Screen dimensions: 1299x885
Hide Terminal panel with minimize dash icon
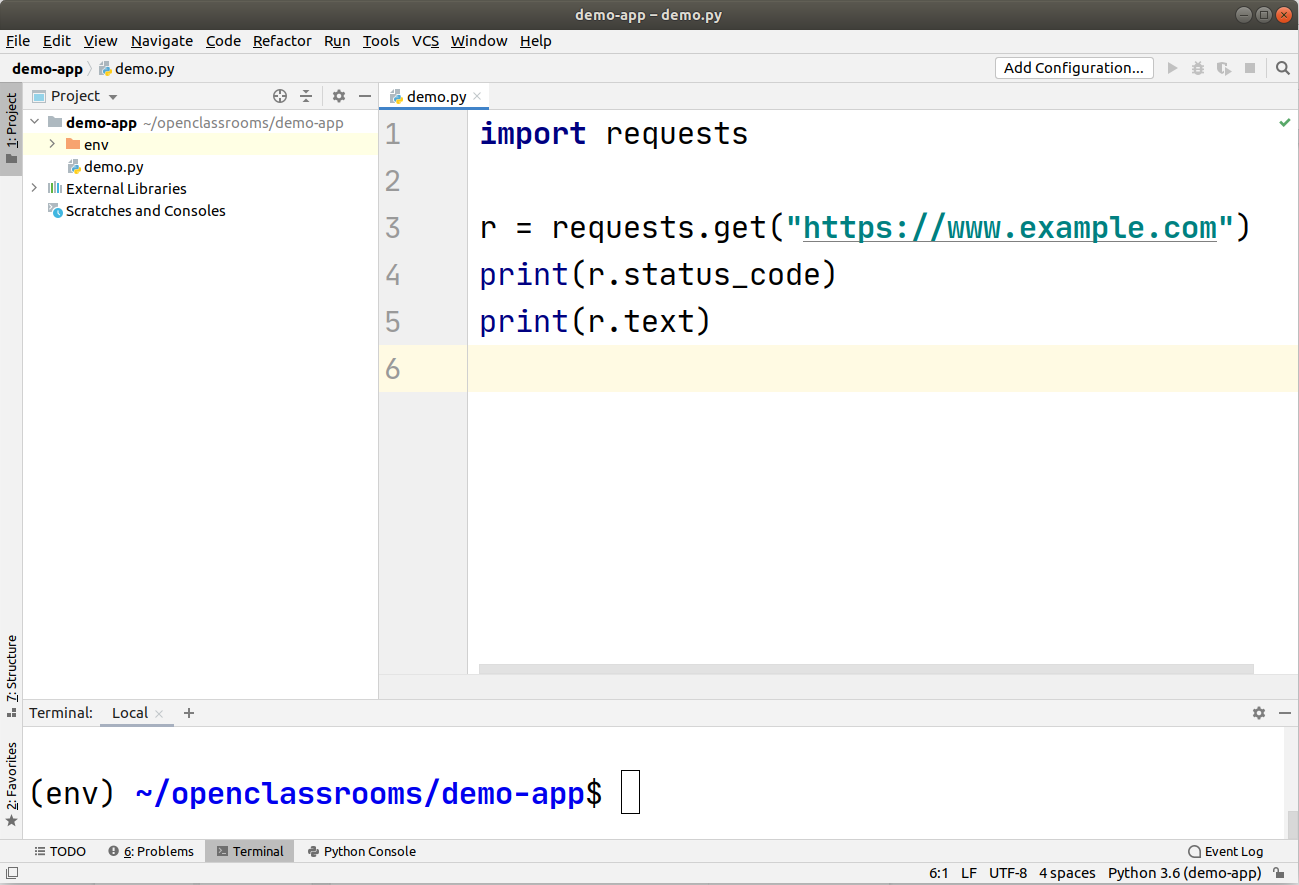[1285, 713]
